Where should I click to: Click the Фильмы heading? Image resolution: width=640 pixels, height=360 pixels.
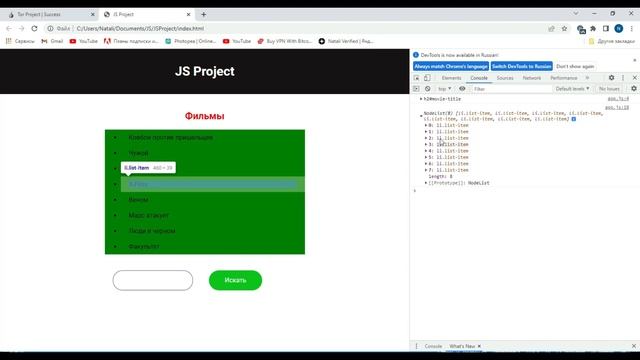point(204,116)
